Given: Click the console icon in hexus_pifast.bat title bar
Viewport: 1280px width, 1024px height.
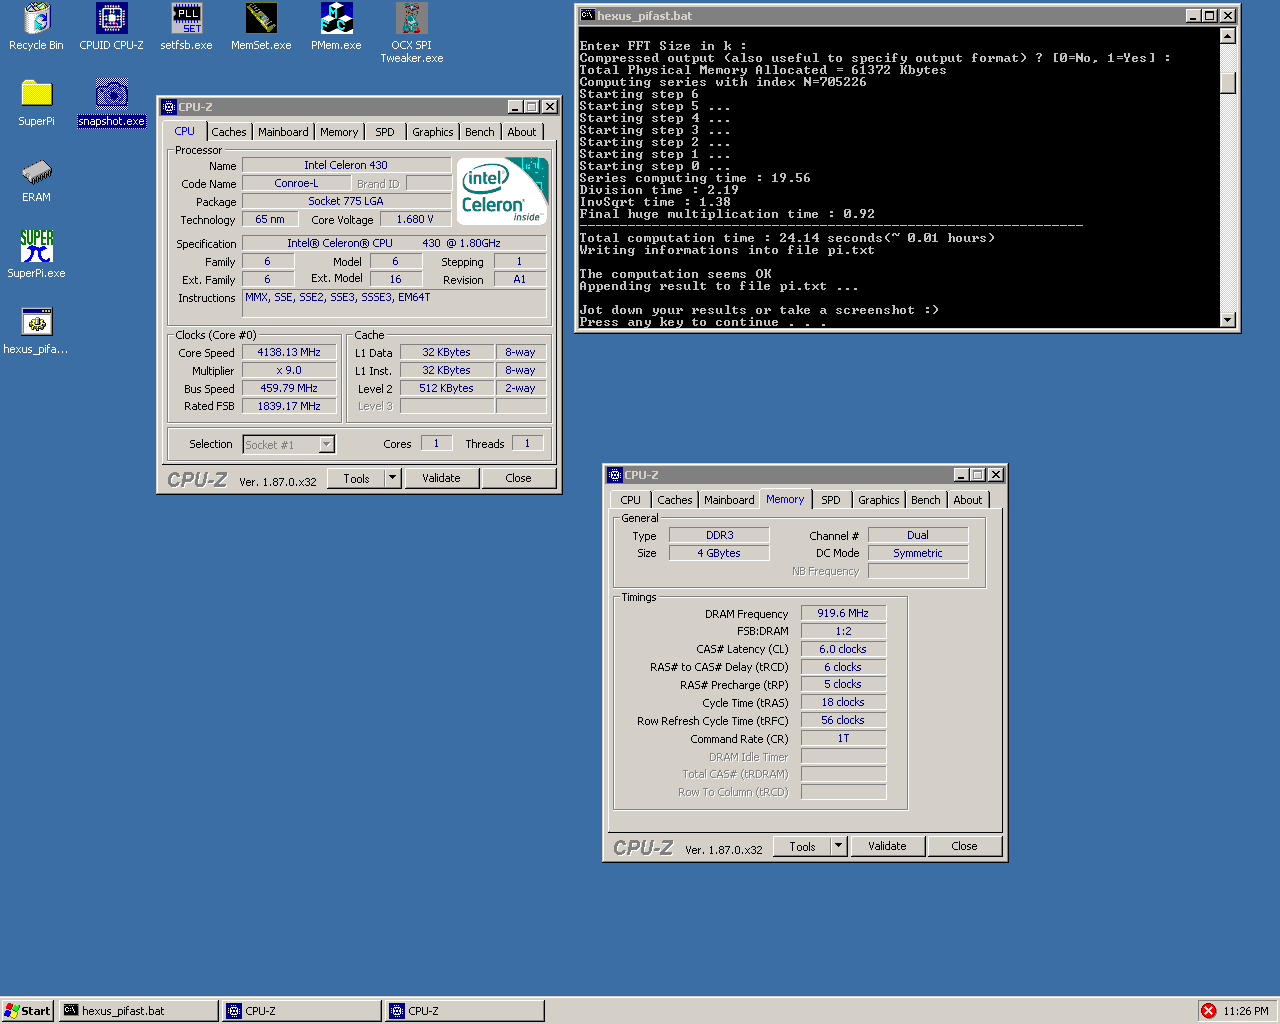Looking at the screenshot, I should coord(587,15).
